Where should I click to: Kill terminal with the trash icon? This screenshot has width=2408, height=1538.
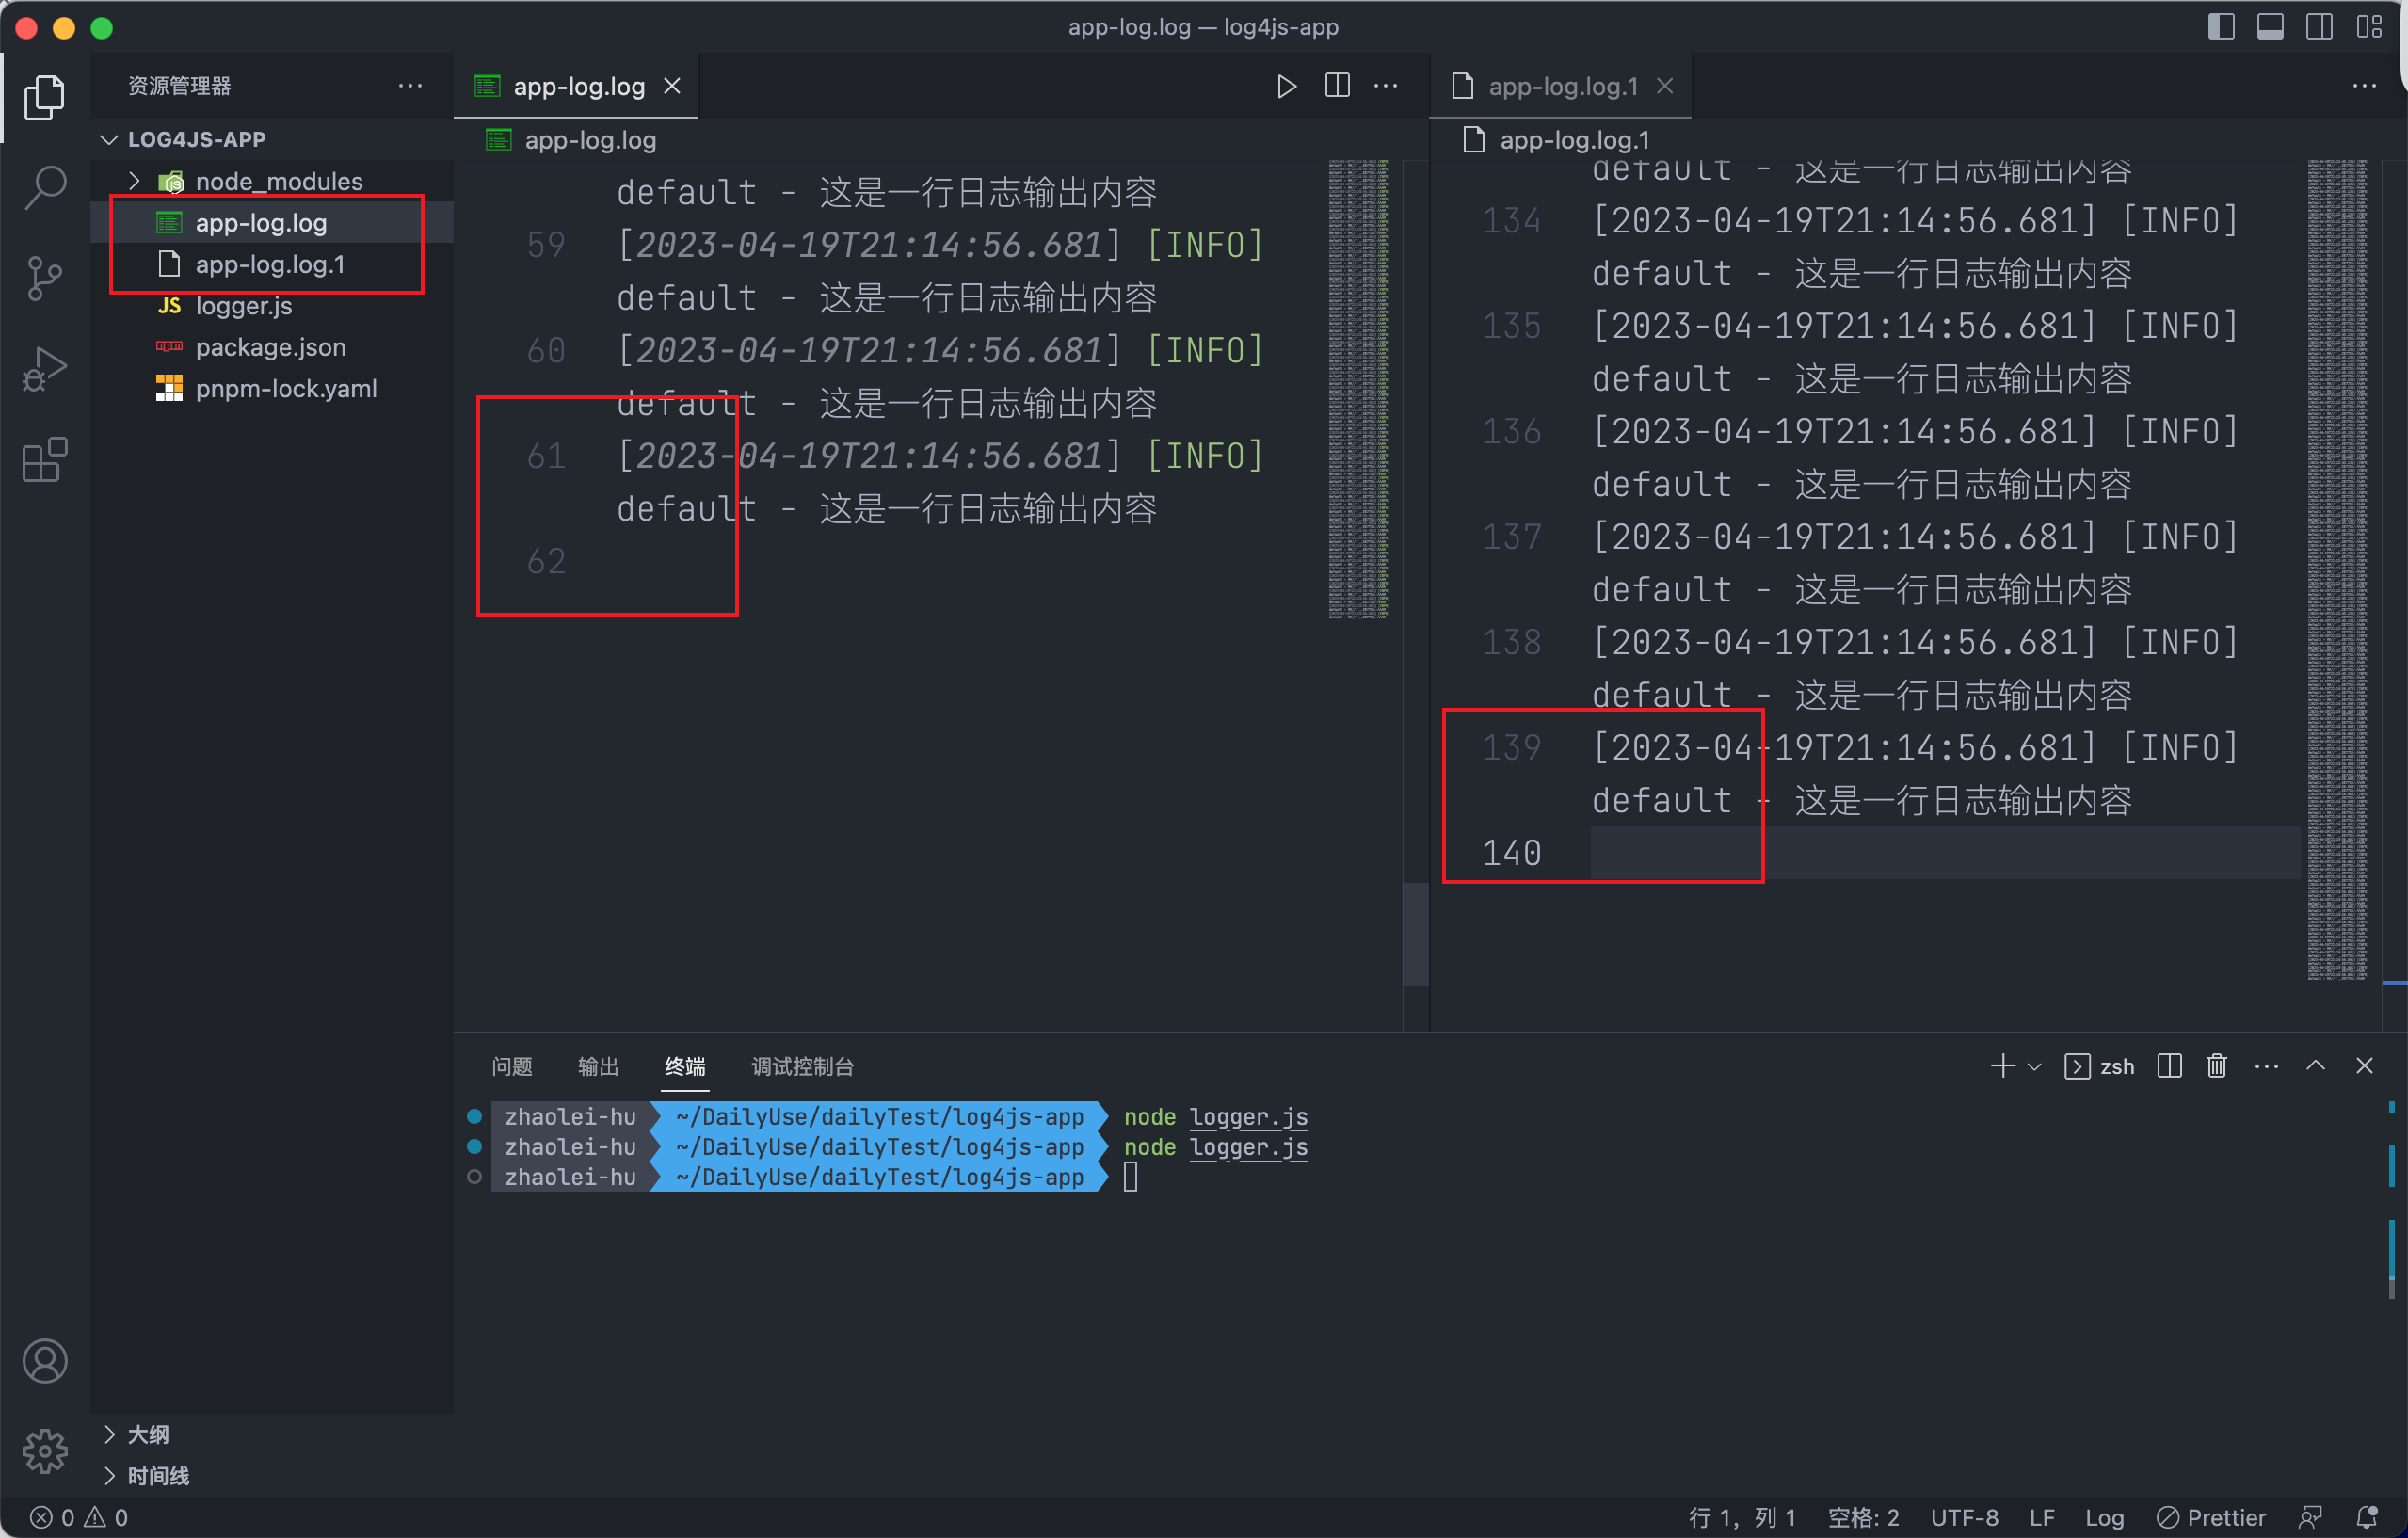[2217, 1066]
